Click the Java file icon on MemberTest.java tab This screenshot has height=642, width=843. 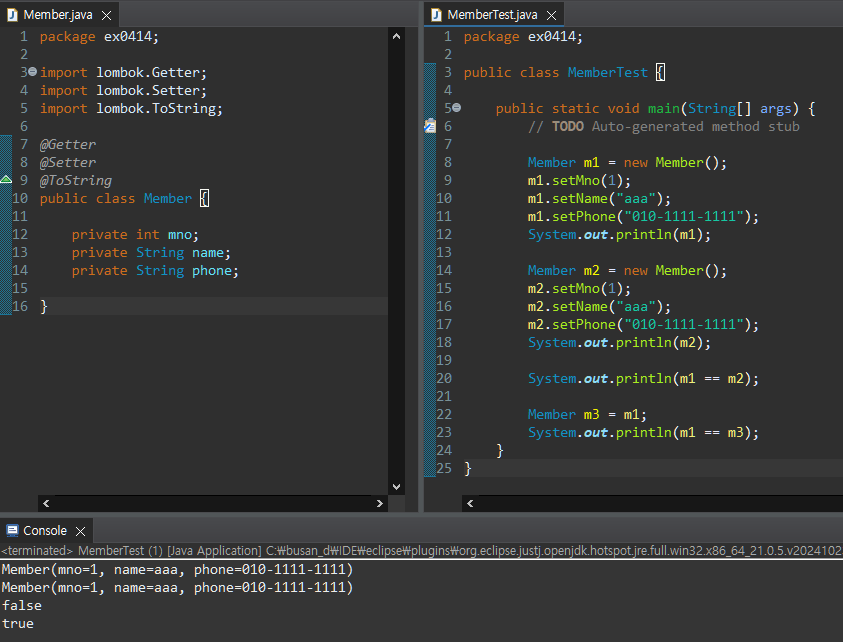pos(436,15)
